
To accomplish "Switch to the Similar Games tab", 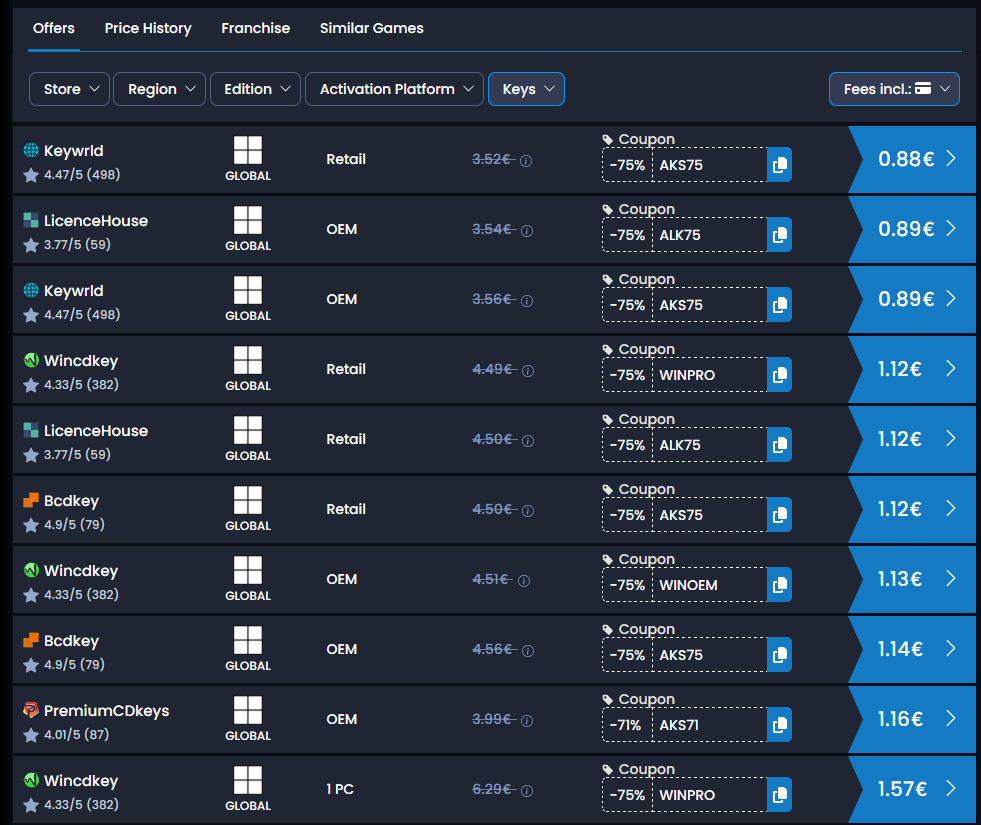I will point(372,28).
